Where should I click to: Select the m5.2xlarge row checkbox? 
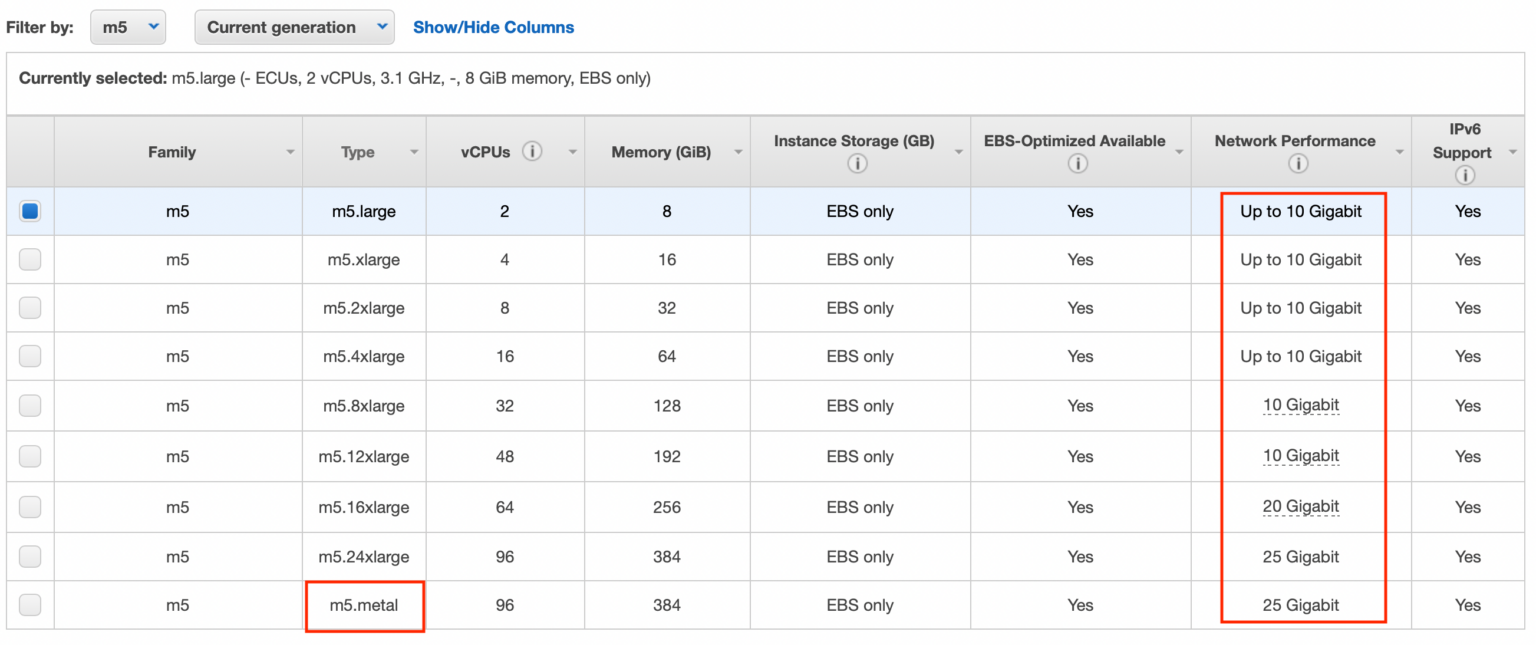[30, 308]
